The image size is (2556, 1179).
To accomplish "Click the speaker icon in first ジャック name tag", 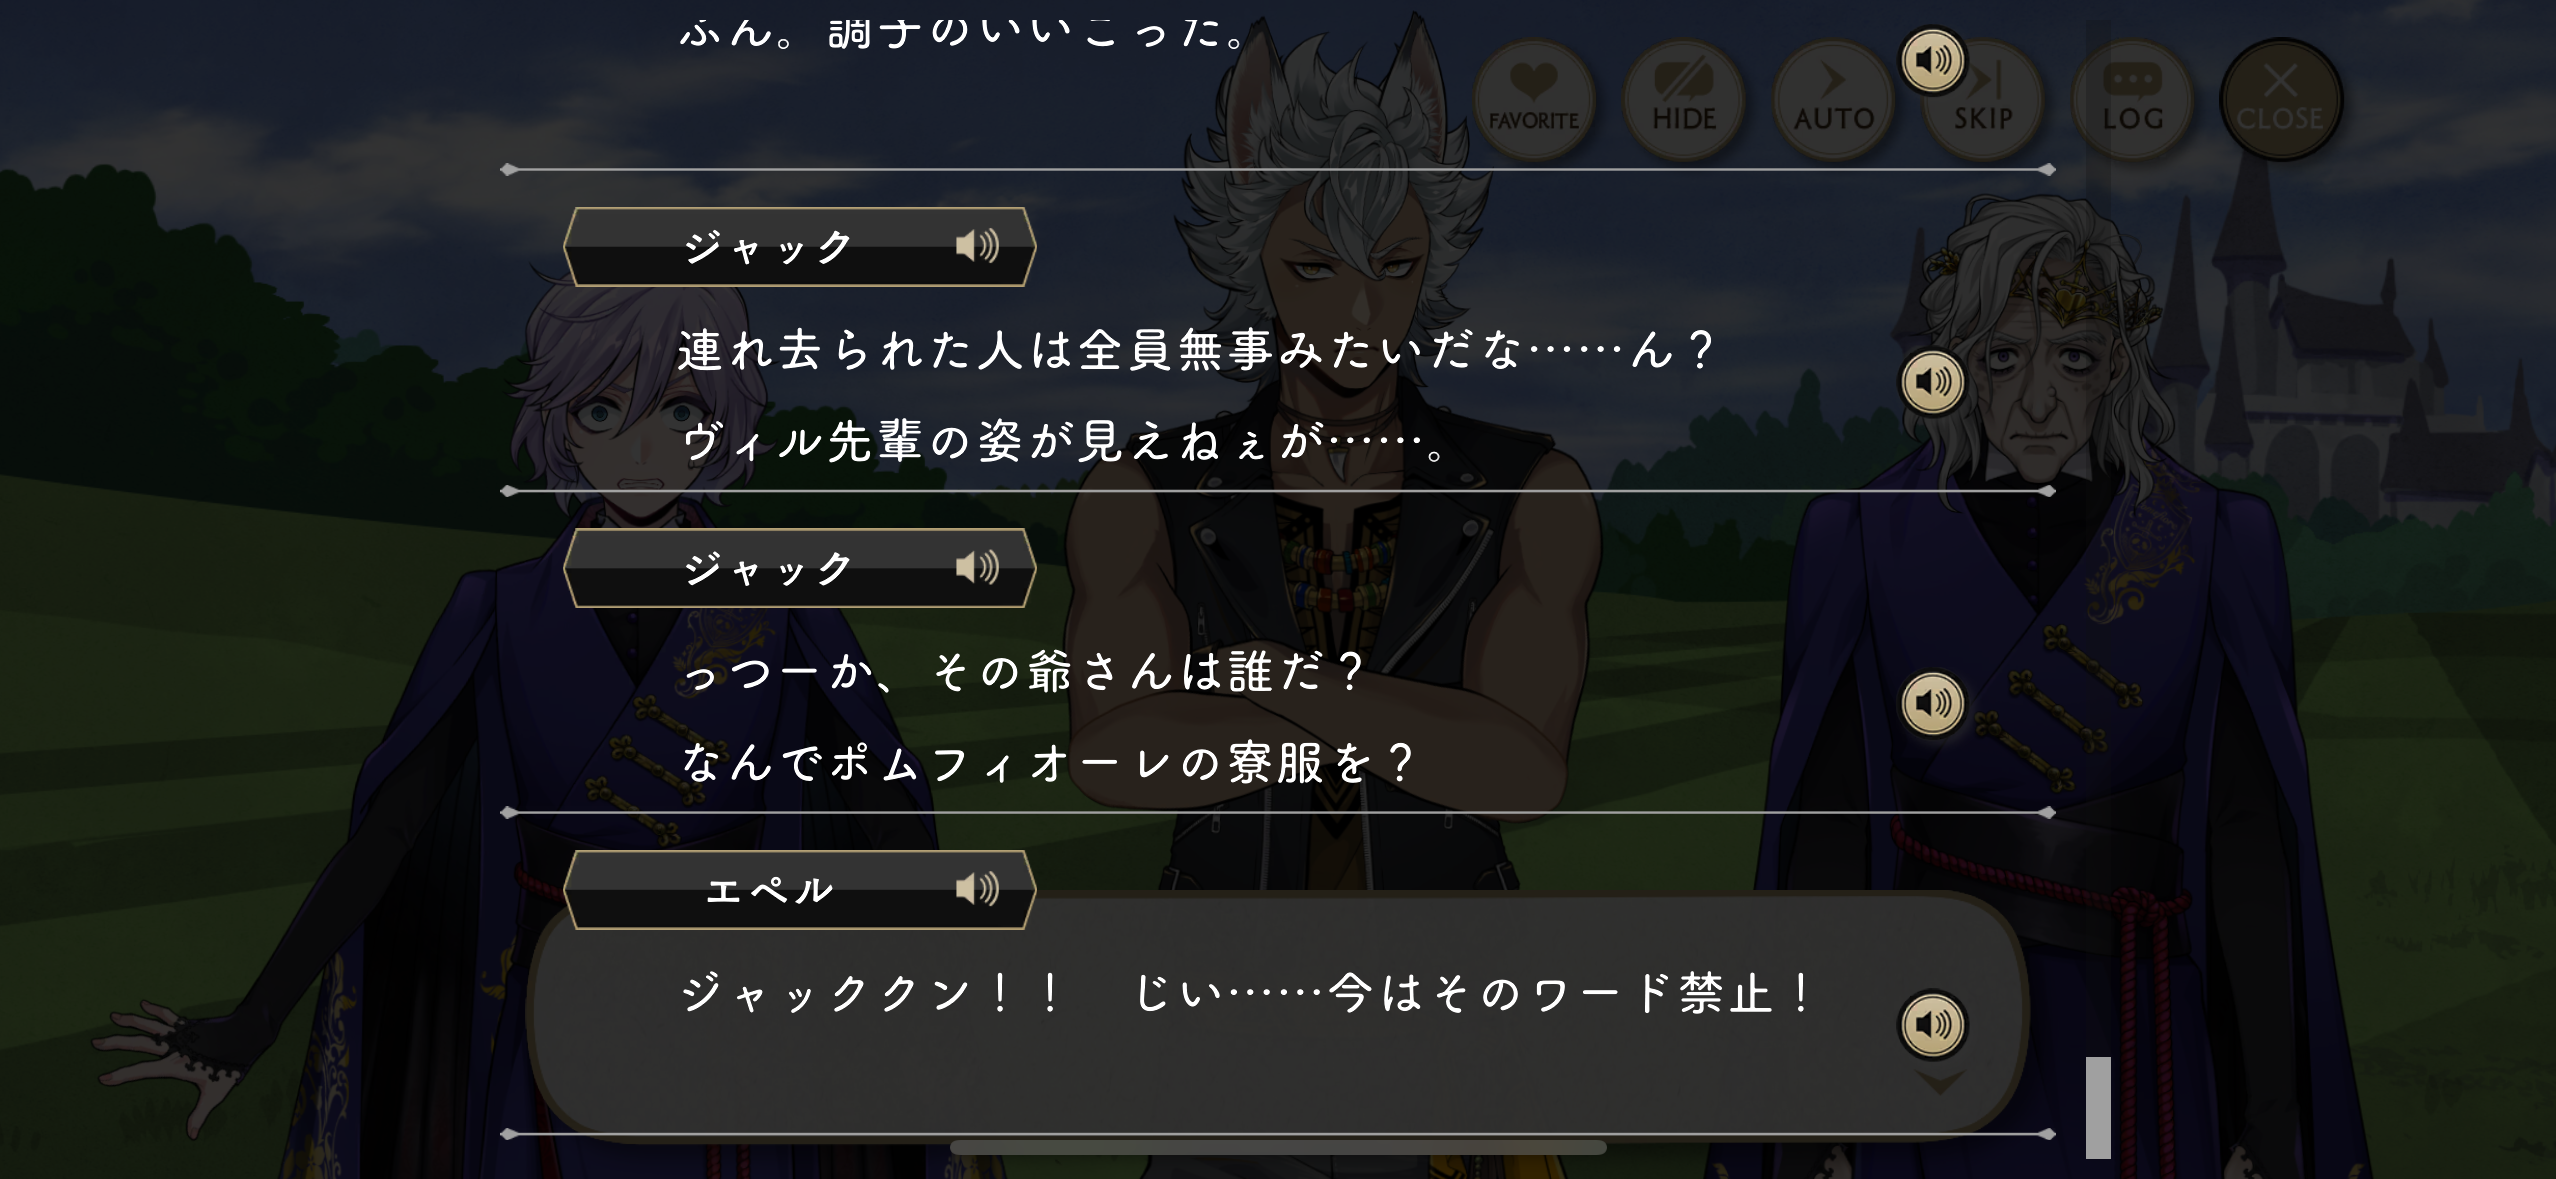I will pos(977,245).
